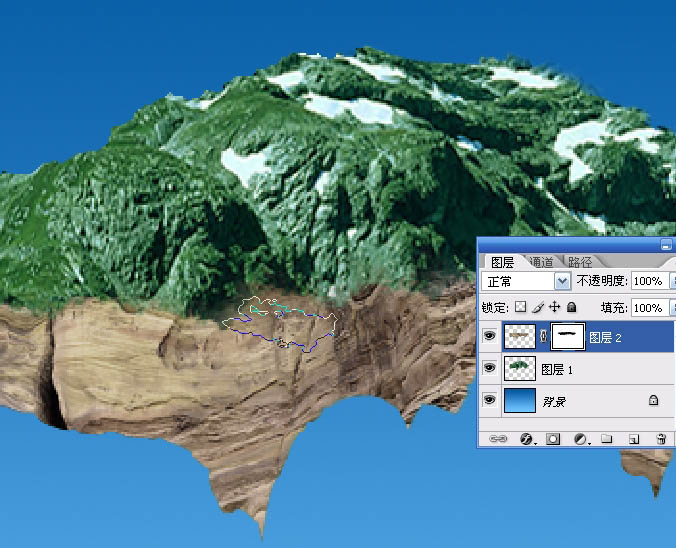676x548 pixels.
Task: Switch to the 路径 tab
Action: point(580,262)
